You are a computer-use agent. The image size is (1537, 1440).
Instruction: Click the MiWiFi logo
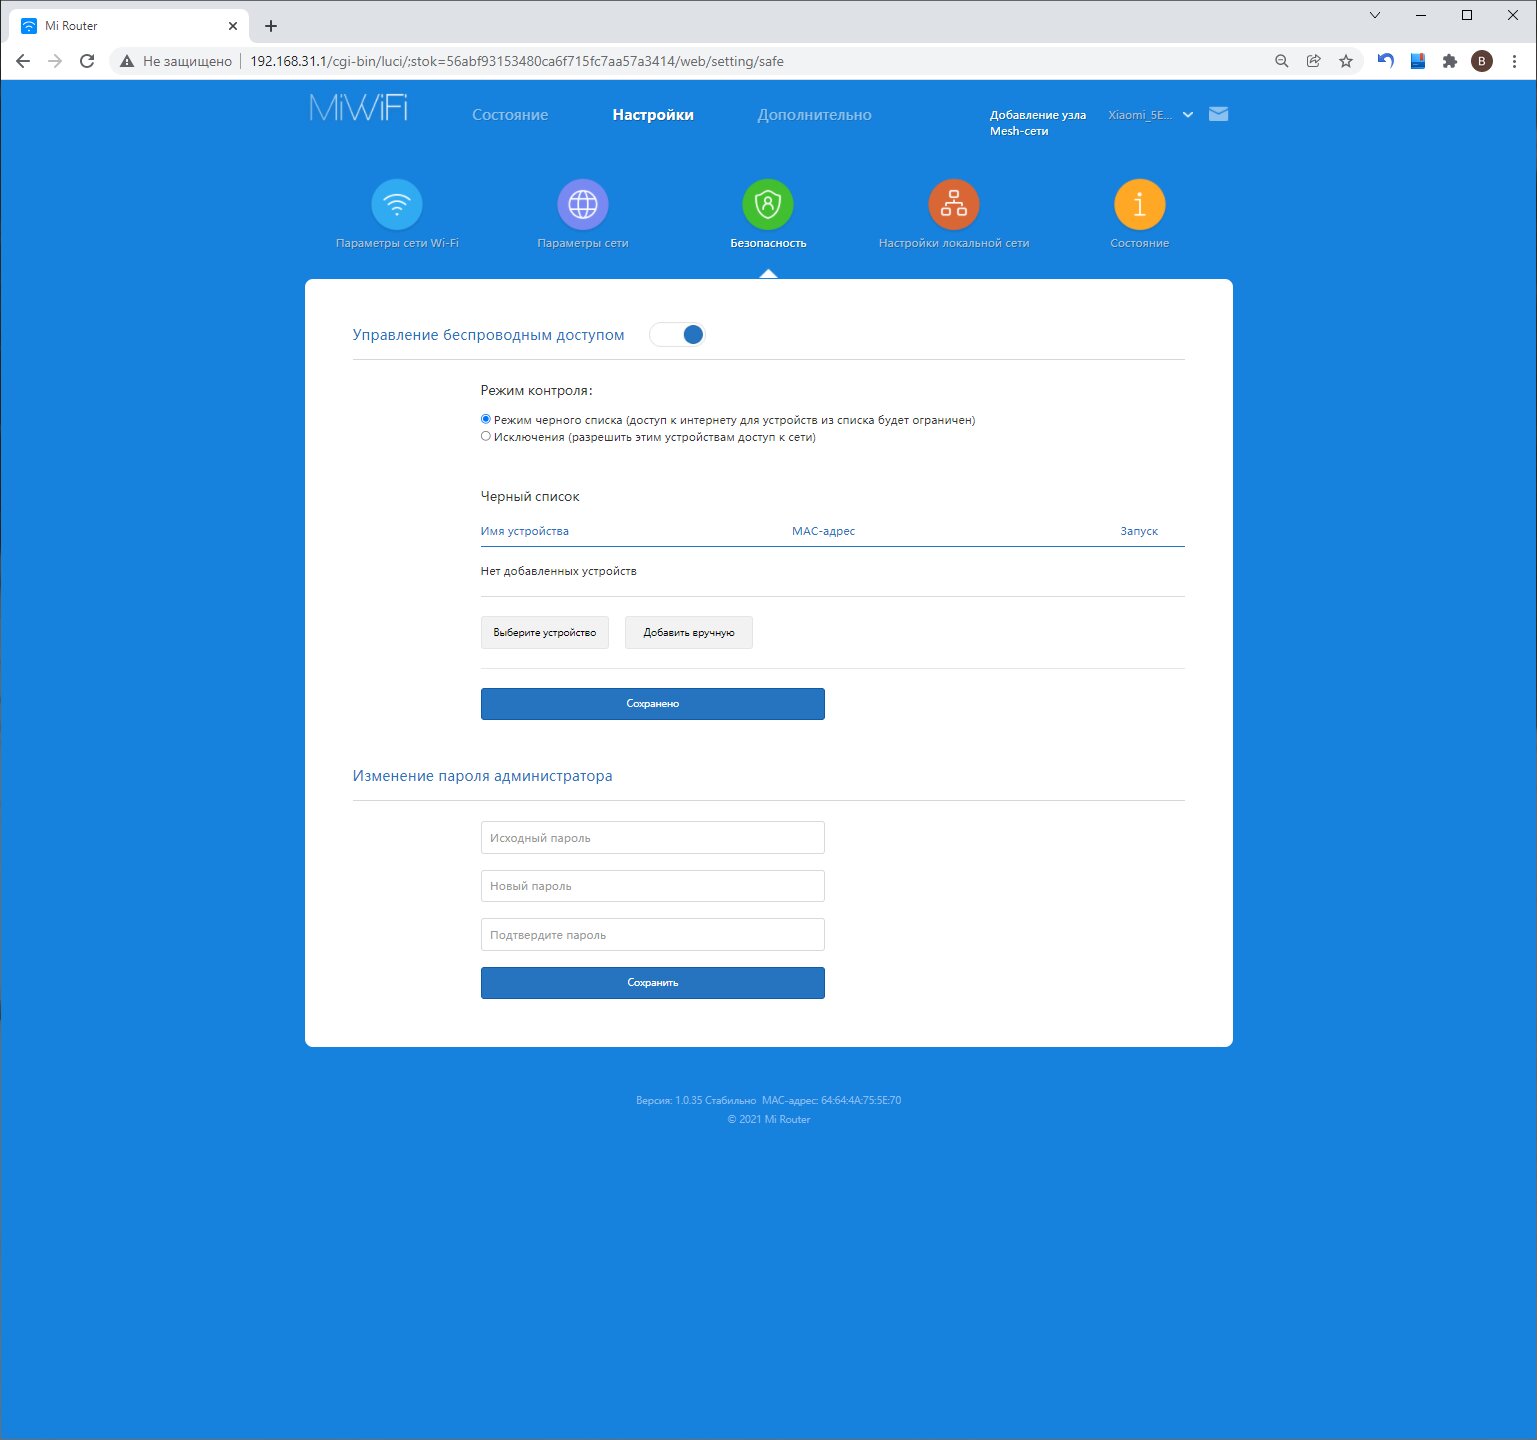click(359, 108)
